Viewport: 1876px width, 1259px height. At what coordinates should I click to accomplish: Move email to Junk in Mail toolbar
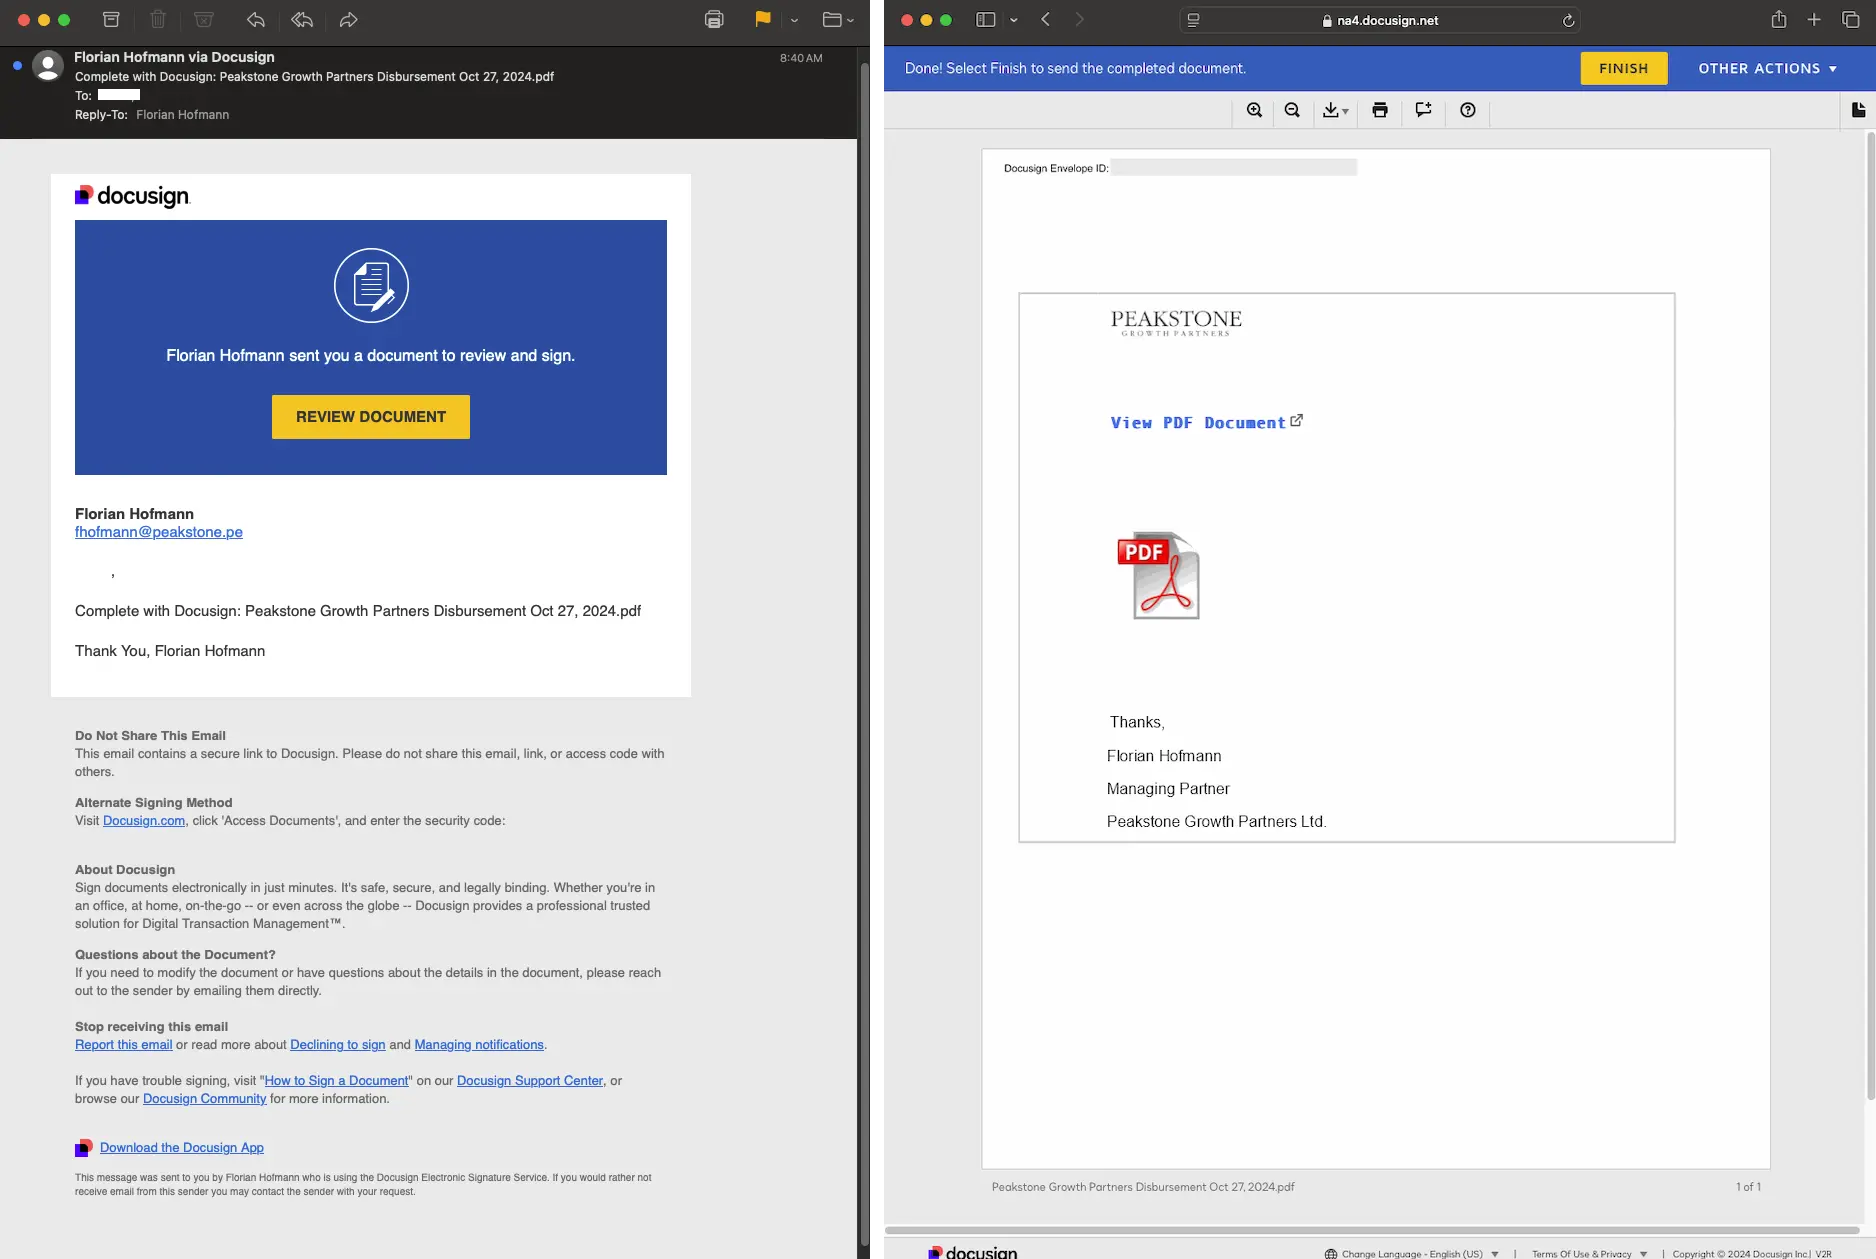coord(204,19)
